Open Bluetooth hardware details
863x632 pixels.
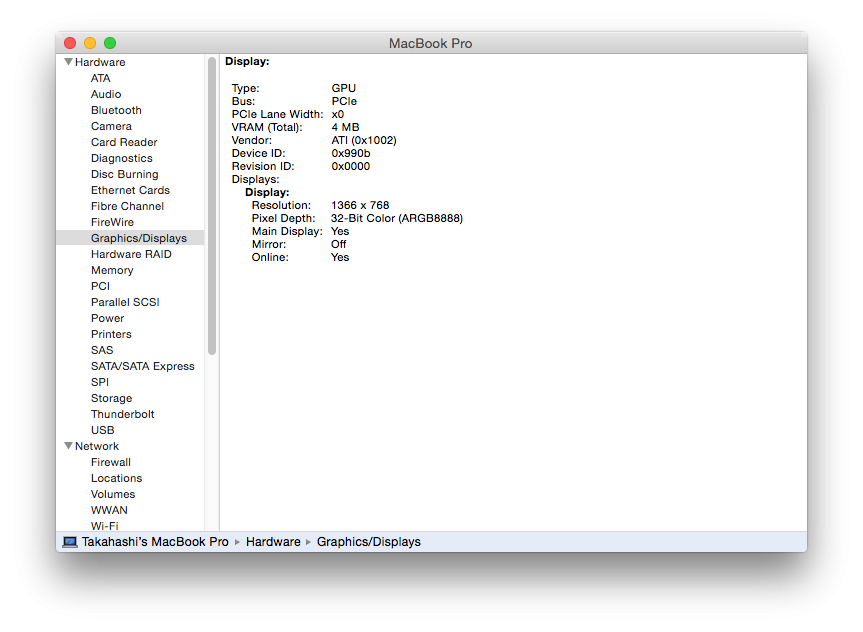pyautogui.click(x=116, y=110)
